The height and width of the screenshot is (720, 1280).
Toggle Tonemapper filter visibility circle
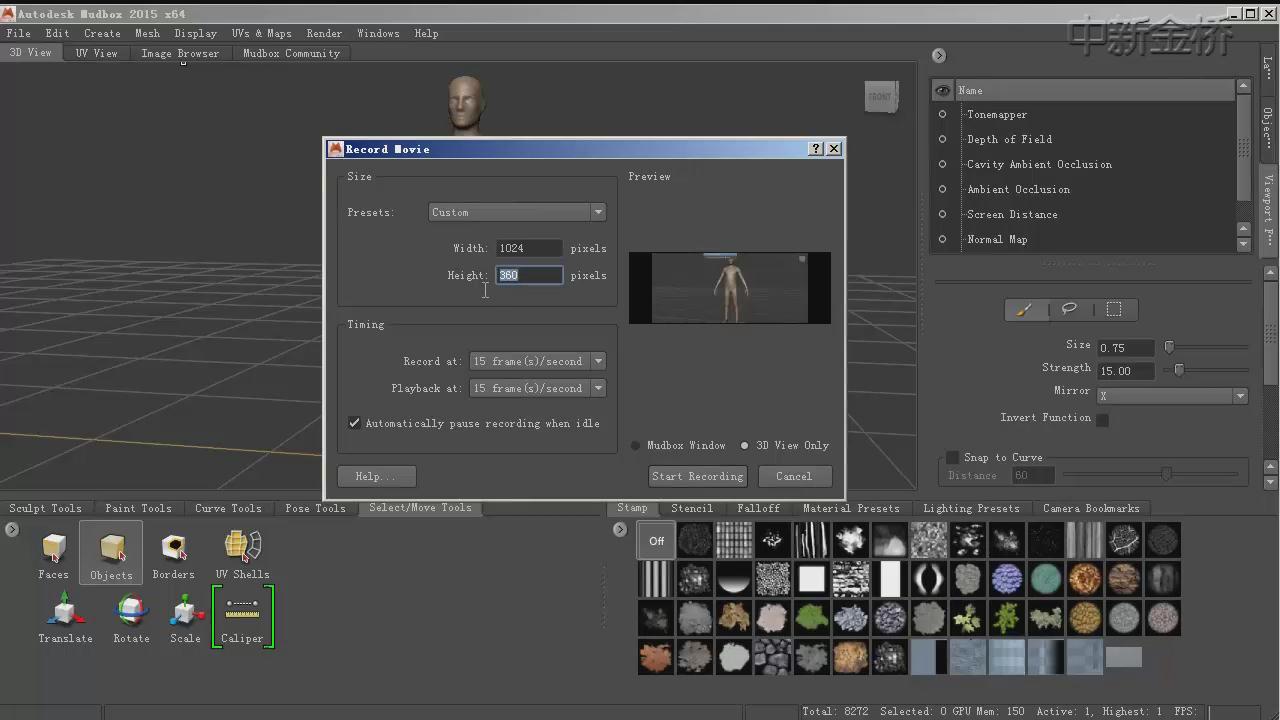[942, 114]
